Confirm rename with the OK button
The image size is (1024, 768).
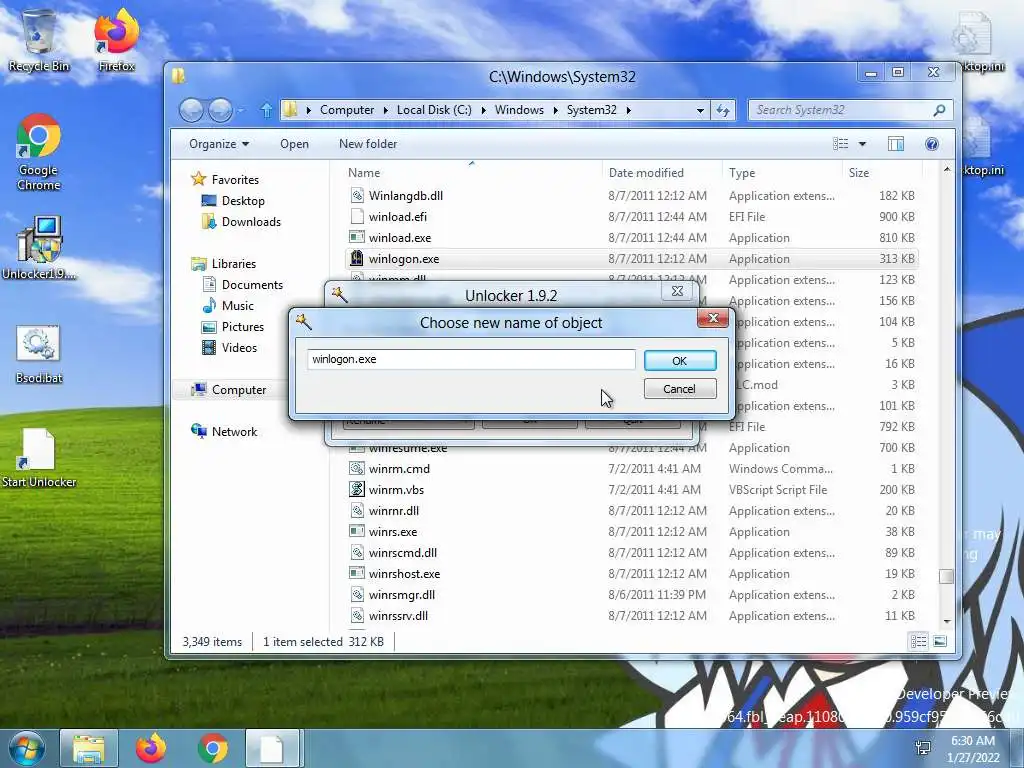pos(680,360)
